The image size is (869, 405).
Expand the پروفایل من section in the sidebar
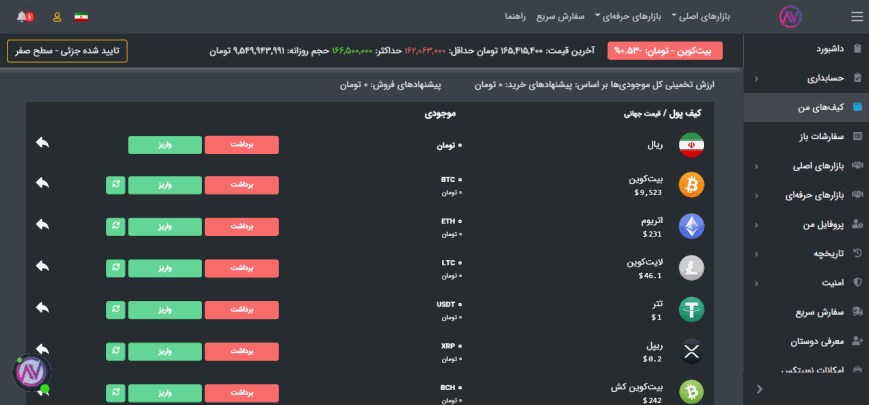pos(810,225)
